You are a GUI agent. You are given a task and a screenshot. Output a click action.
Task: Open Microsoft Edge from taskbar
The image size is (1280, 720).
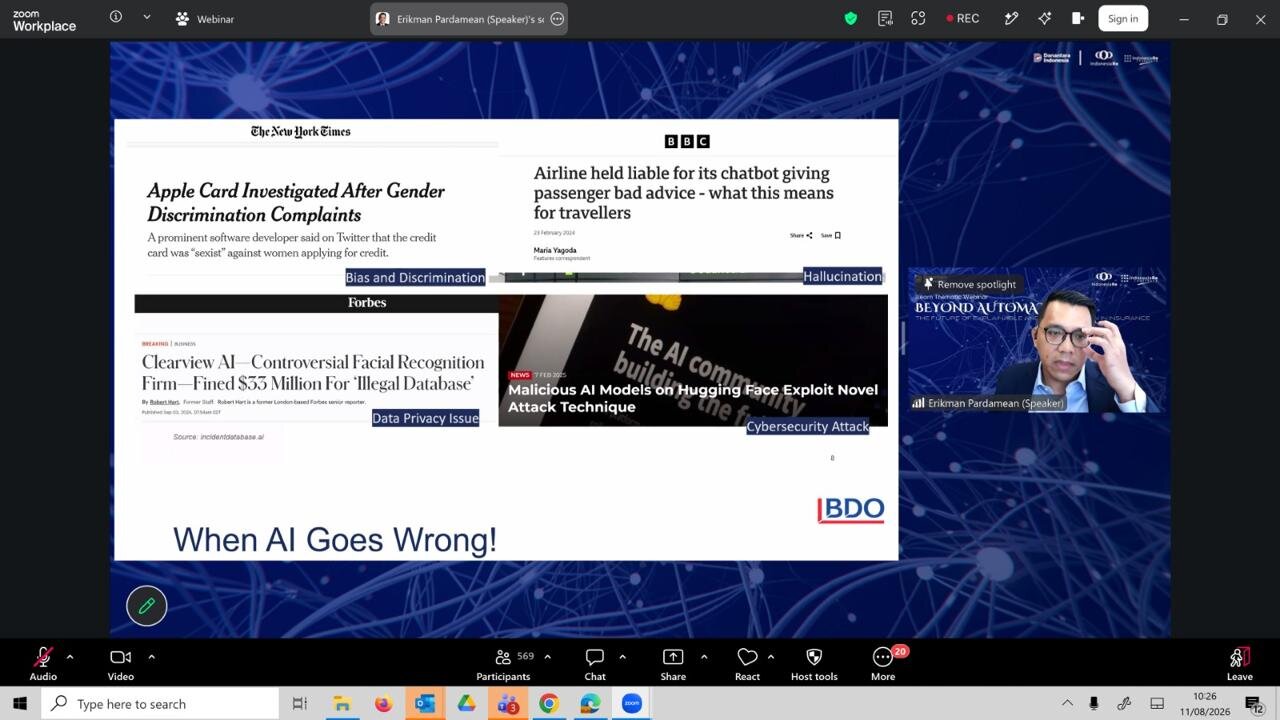591,704
